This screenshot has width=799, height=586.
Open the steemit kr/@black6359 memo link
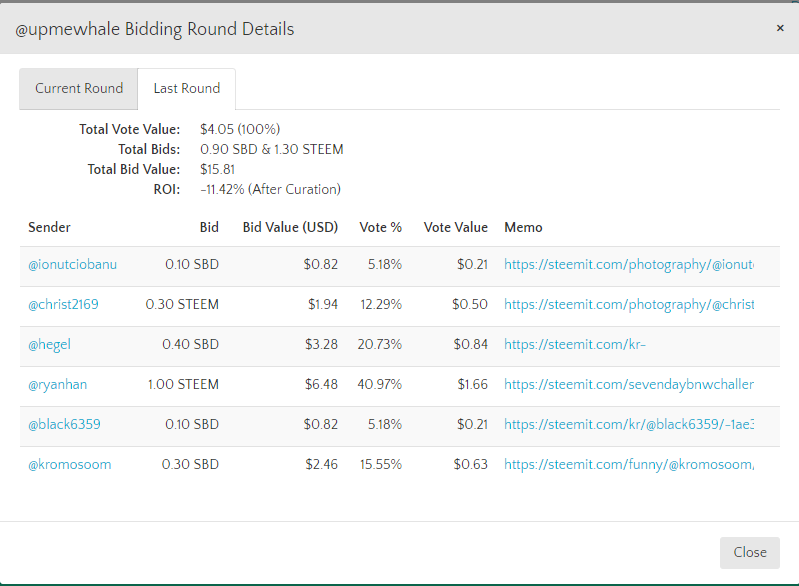pyautogui.click(x=629, y=424)
